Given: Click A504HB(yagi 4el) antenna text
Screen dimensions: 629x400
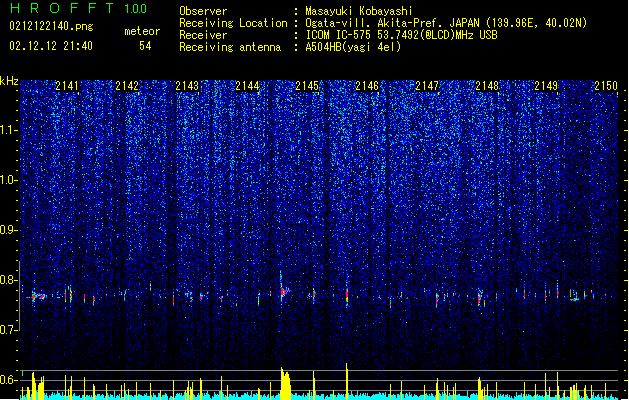Looking at the screenshot, I should coord(353,47).
